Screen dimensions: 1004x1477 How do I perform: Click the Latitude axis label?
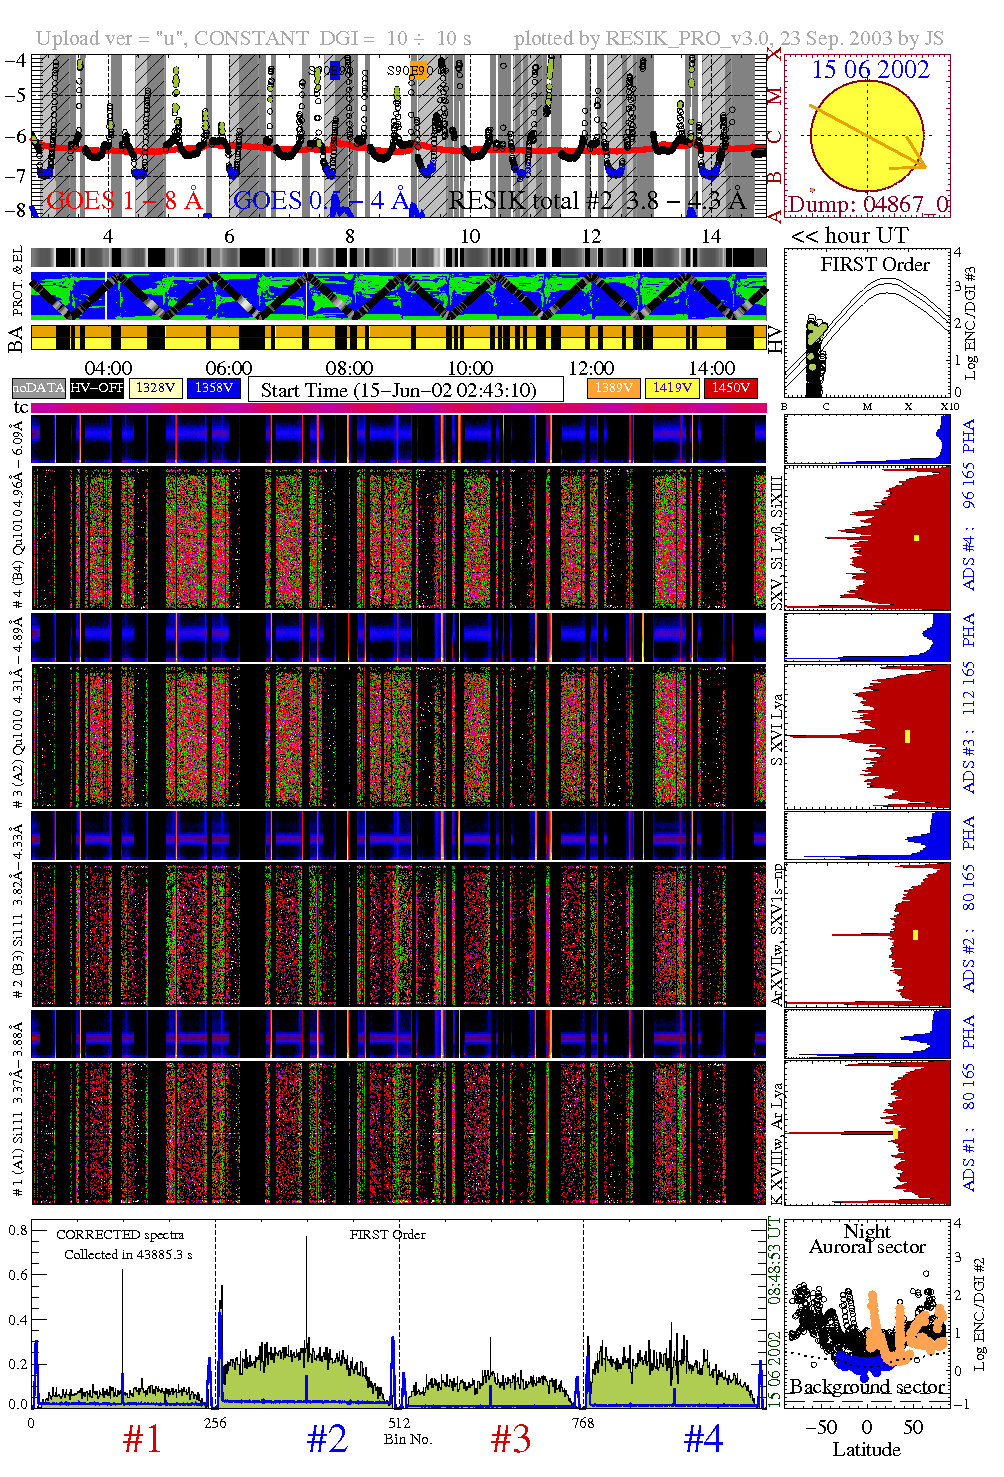pyautogui.click(x=866, y=1450)
